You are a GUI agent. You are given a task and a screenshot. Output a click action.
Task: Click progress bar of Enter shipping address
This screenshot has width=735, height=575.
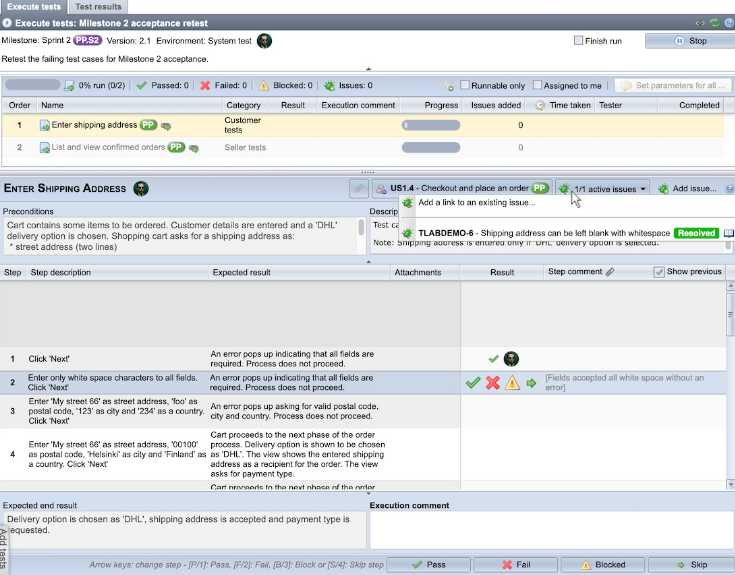pyautogui.click(x=431, y=125)
